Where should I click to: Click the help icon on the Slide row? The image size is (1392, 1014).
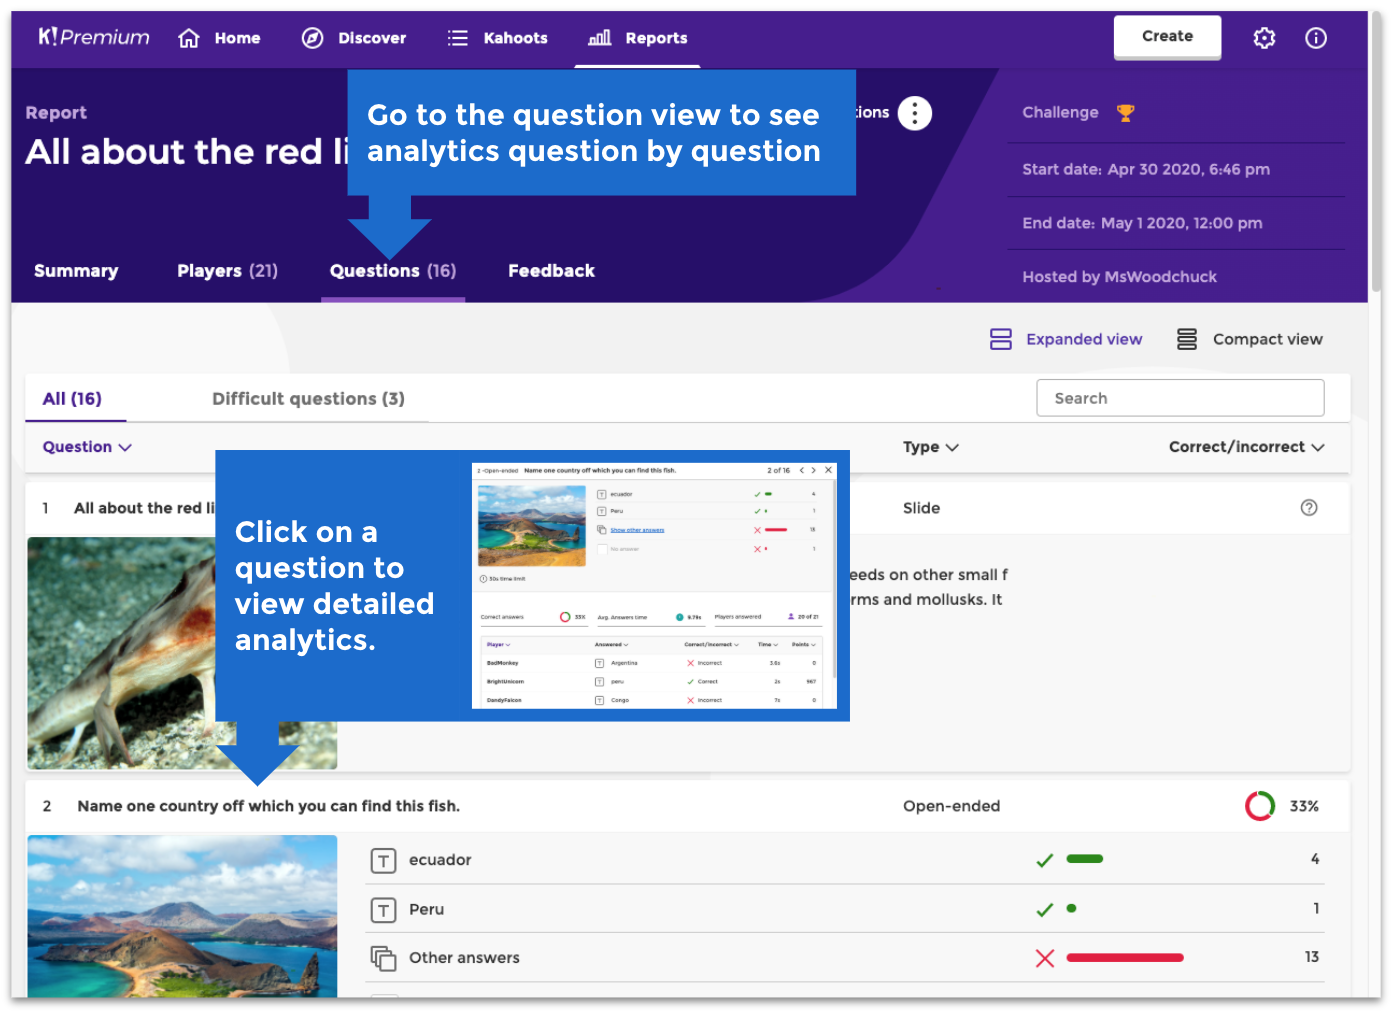(x=1309, y=508)
